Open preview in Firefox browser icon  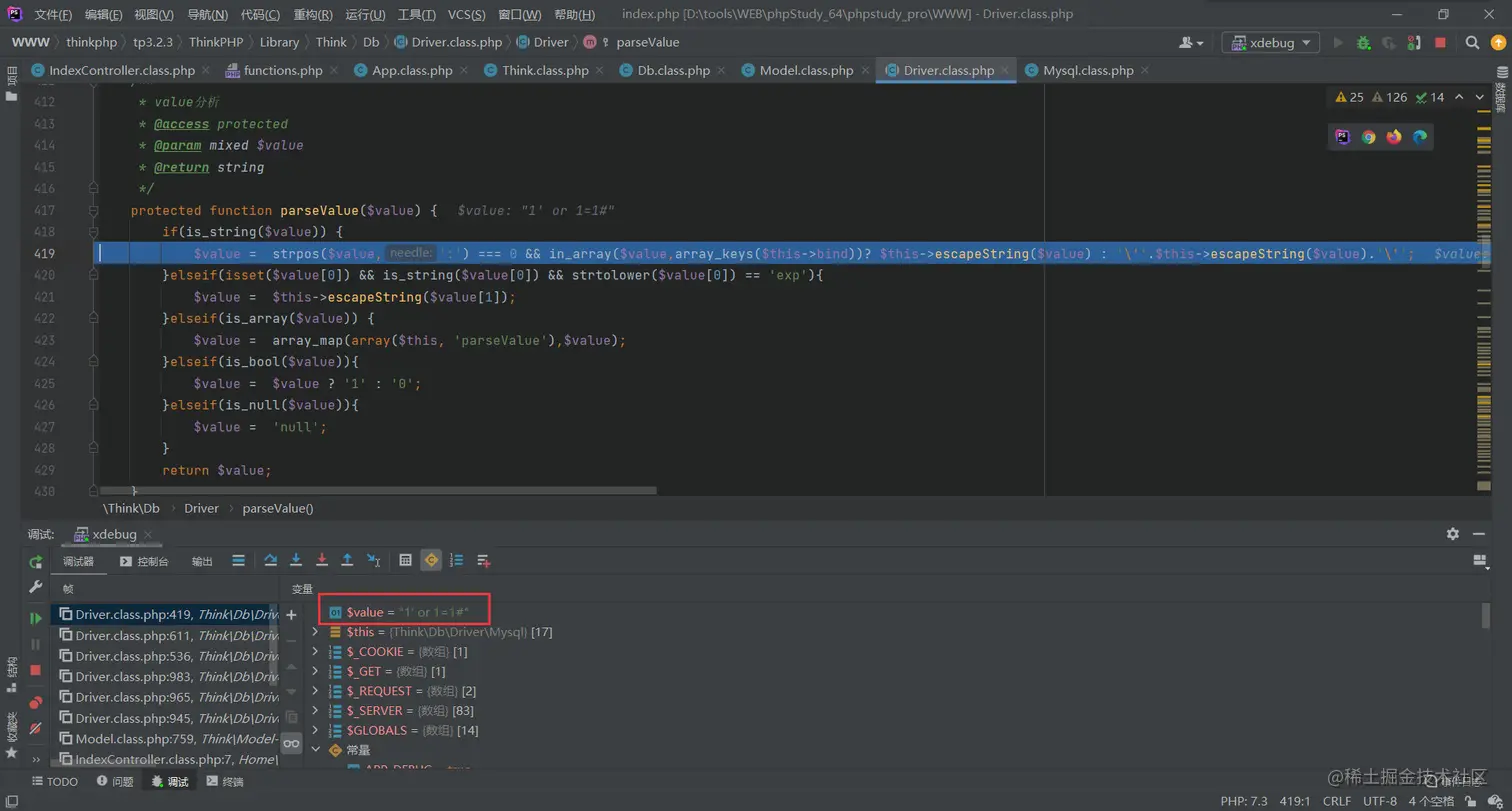(1394, 137)
